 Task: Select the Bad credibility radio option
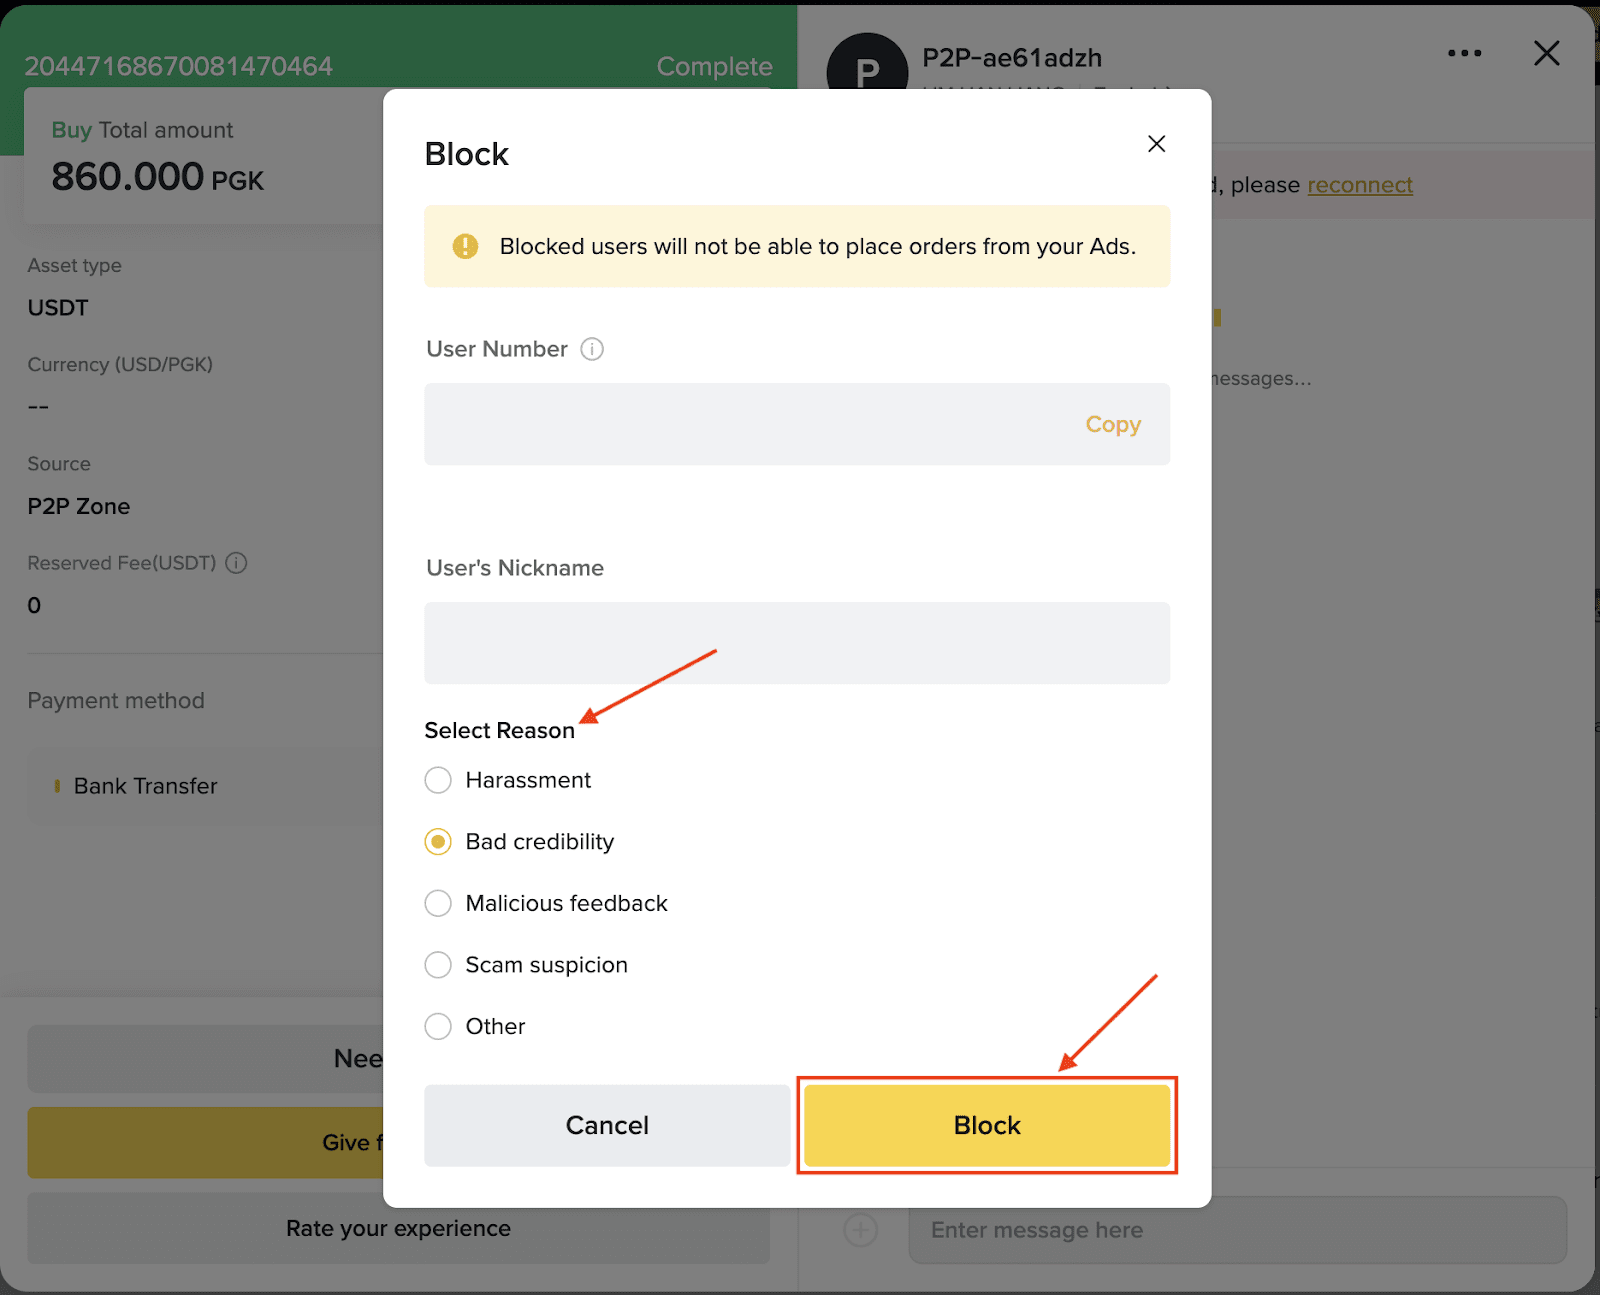click(438, 842)
